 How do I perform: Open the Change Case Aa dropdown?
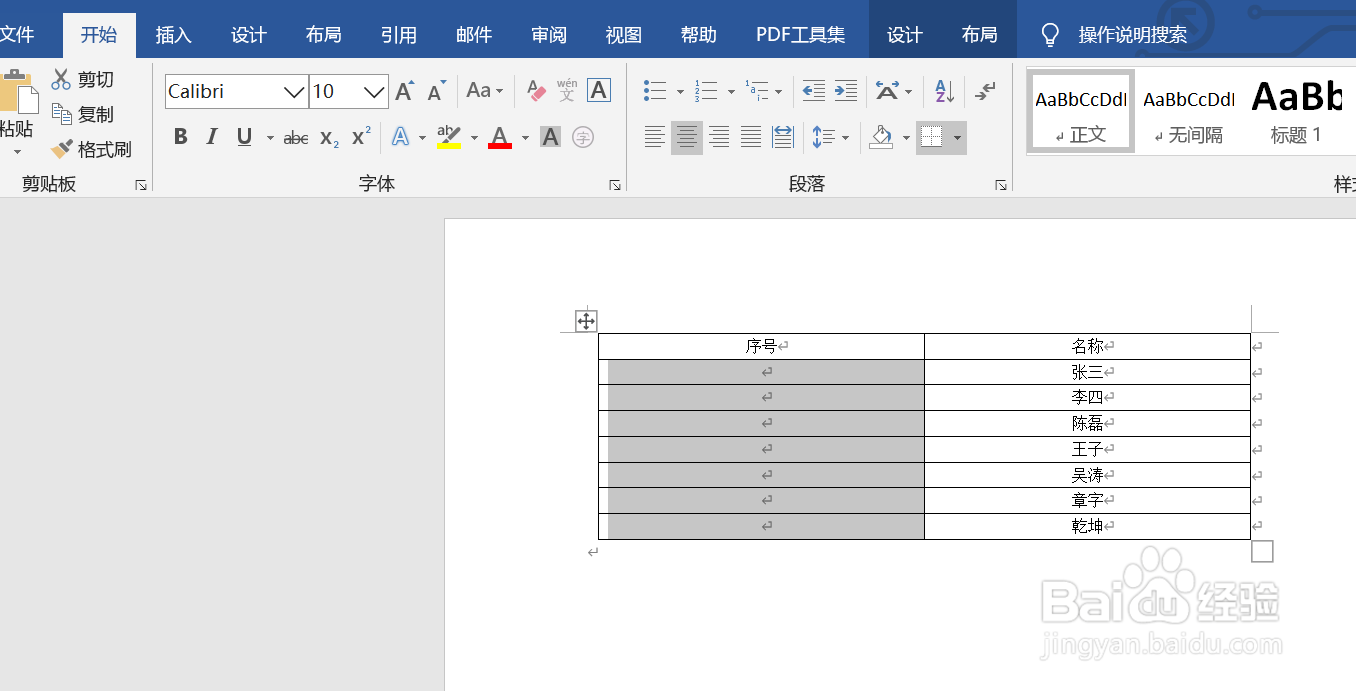pos(485,91)
